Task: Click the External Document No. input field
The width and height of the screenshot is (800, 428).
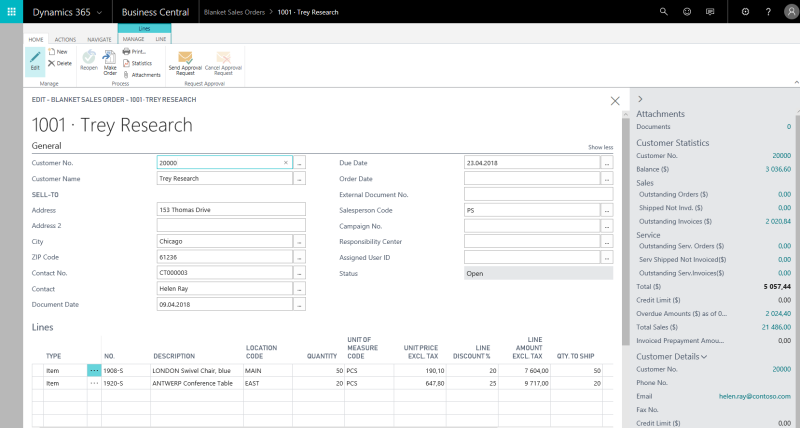Action: click(x=538, y=194)
